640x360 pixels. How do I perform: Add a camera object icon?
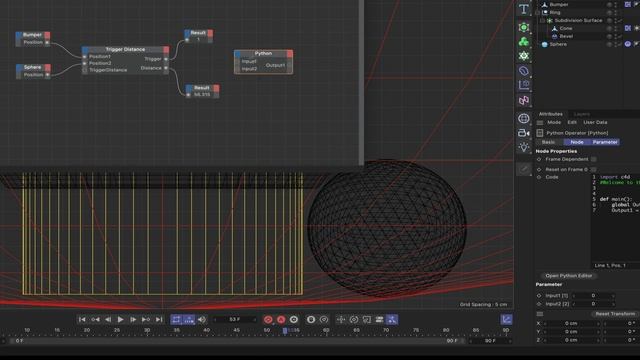tap(524, 133)
